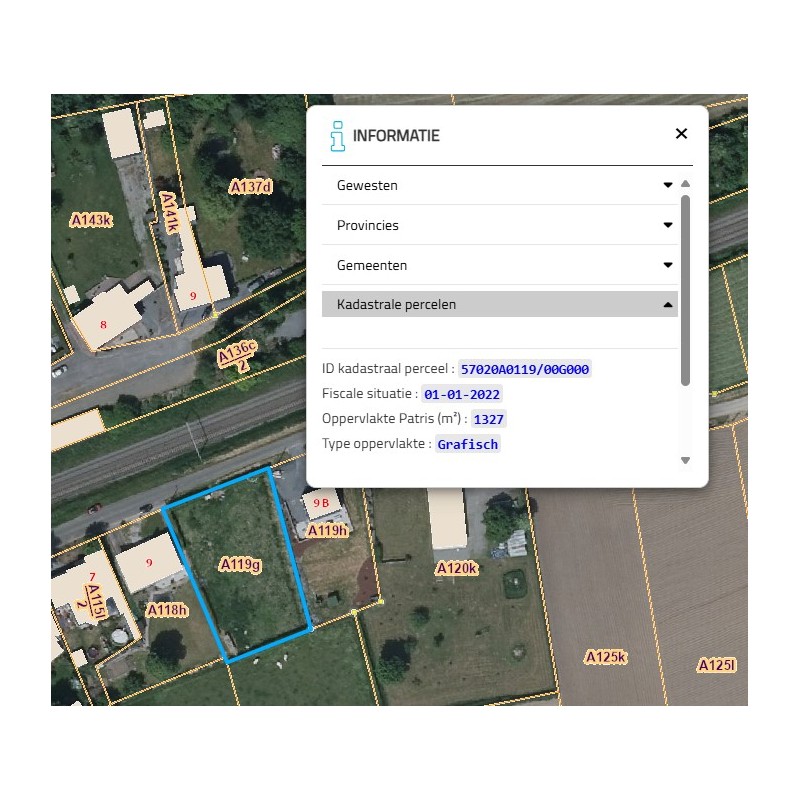The image size is (800, 800).
Task: Click the scrollbar up arrow
Action: point(685,184)
